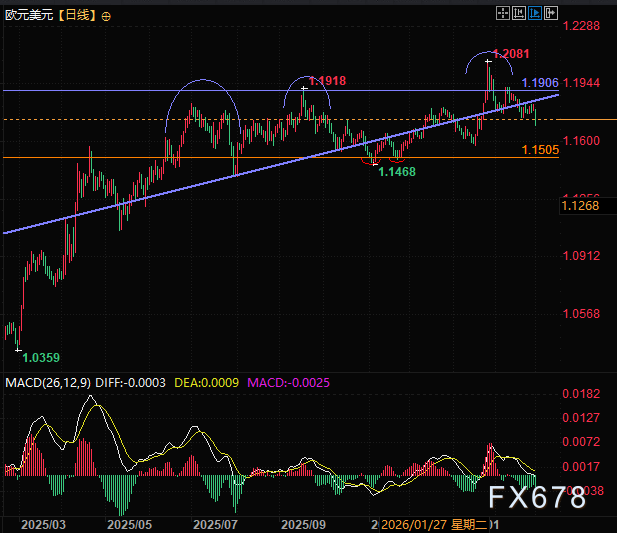Click the 1.1505 support line label
617x533 pixels.
[x=540, y=150]
